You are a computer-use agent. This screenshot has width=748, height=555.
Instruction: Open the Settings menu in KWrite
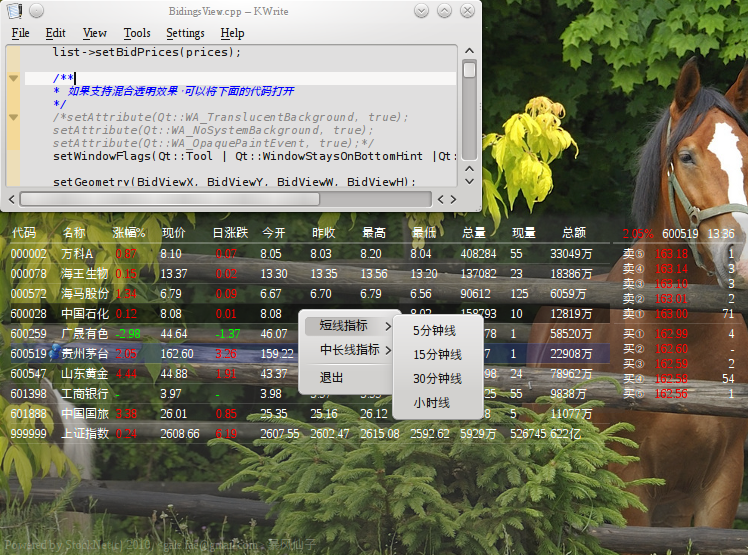(x=185, y=33)
